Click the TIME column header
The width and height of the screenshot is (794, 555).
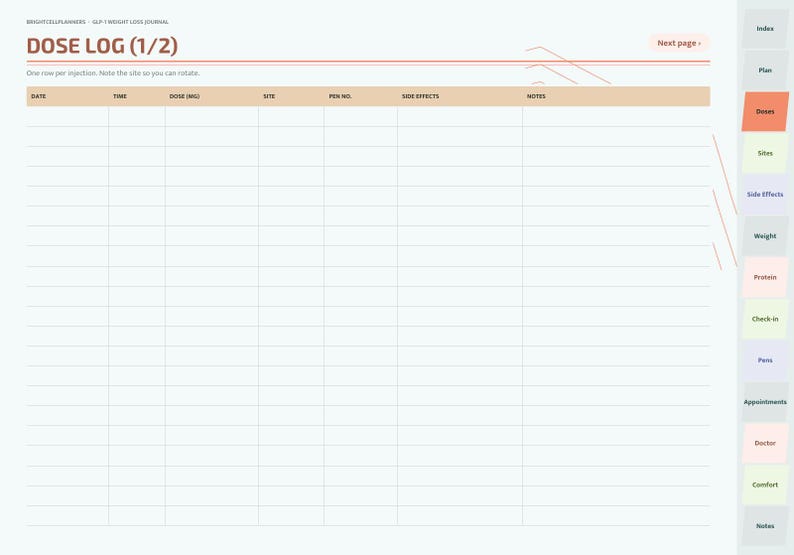[x=137, y=96]
